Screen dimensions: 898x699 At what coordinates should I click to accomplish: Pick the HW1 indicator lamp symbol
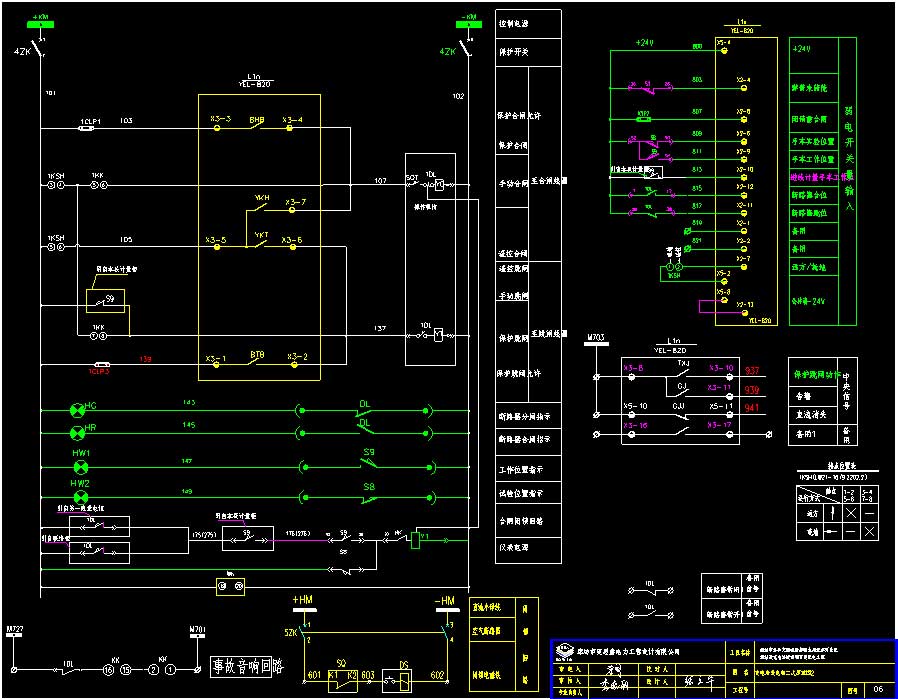[80, 467]
